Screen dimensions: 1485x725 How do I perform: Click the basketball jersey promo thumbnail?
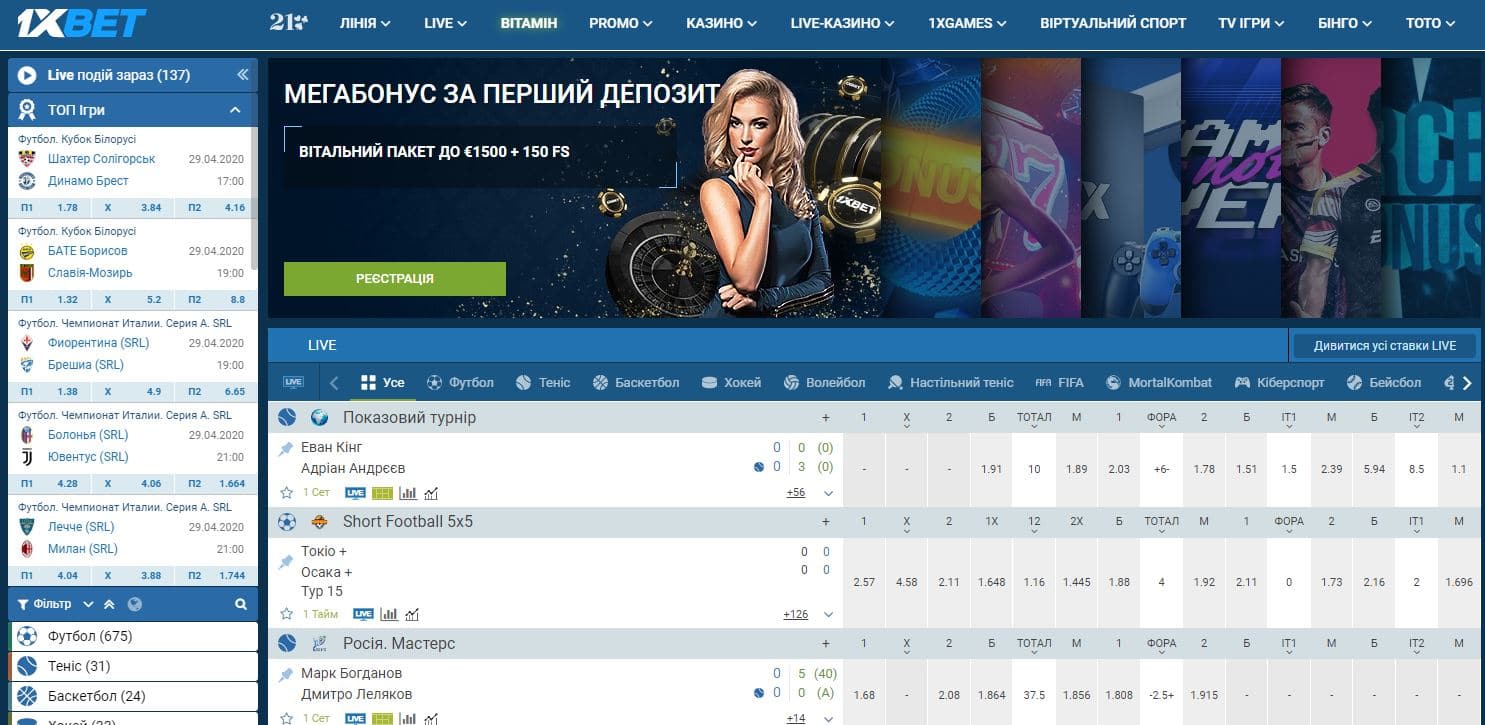point(1030,188)
